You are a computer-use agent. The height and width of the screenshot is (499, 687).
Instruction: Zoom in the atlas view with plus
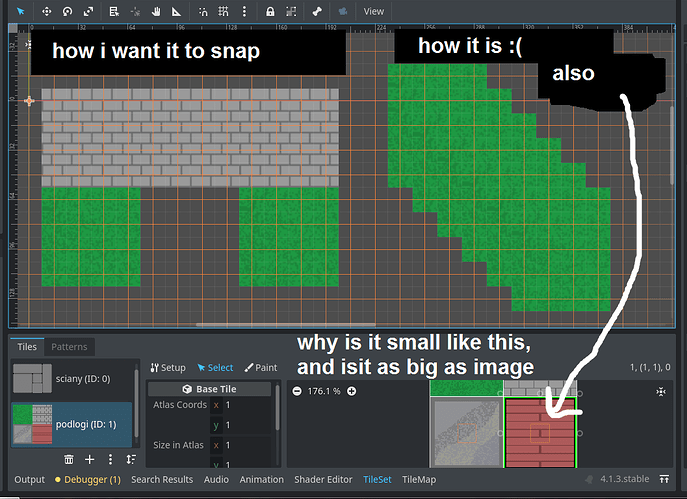pyautogui.click(x=351, y=391)
